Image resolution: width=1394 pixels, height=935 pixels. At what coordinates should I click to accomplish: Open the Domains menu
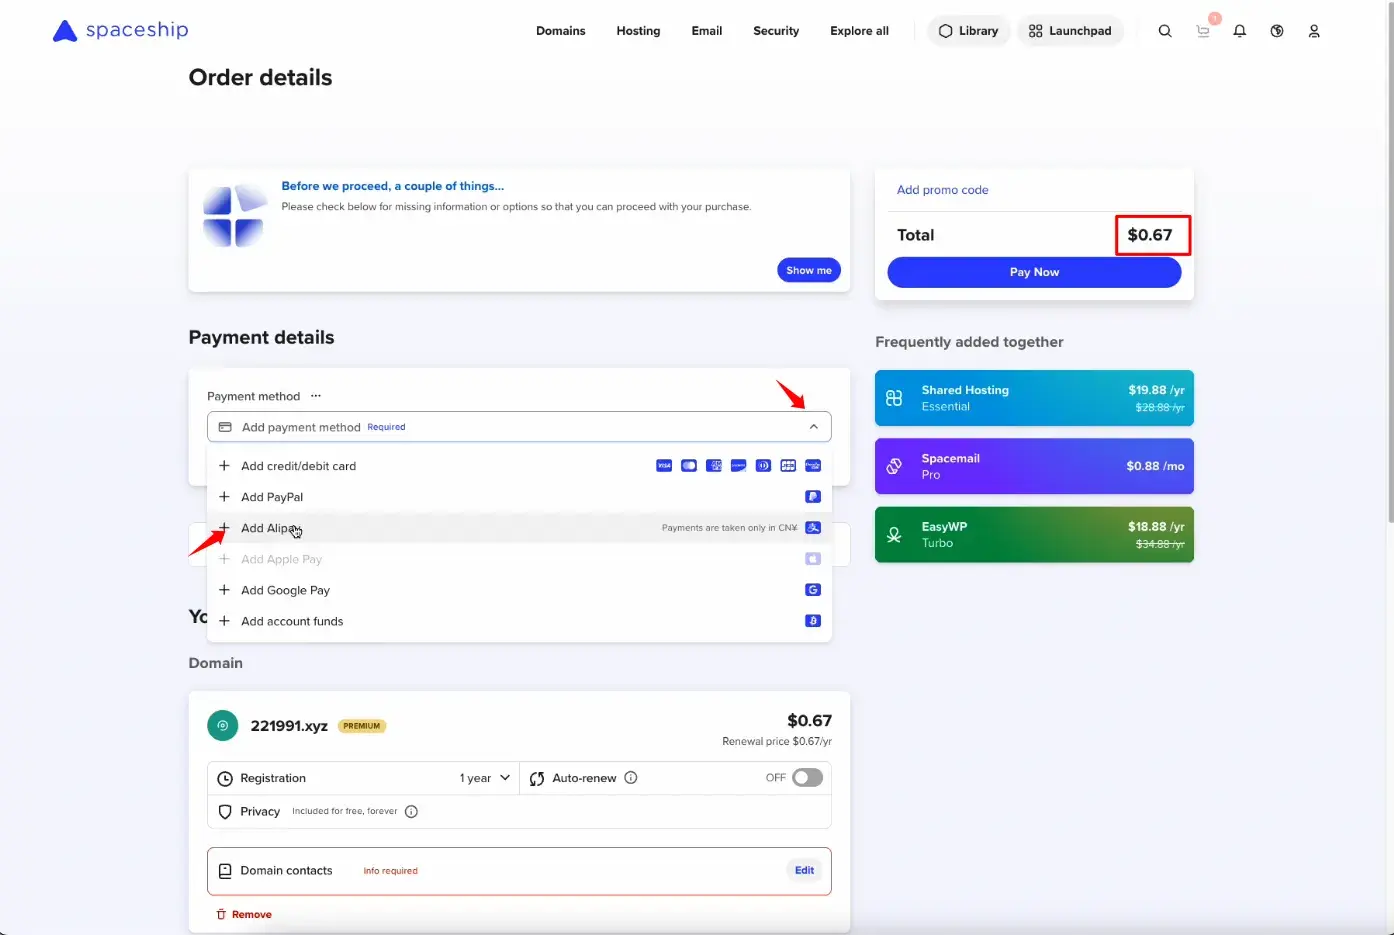tap(561, 31)
